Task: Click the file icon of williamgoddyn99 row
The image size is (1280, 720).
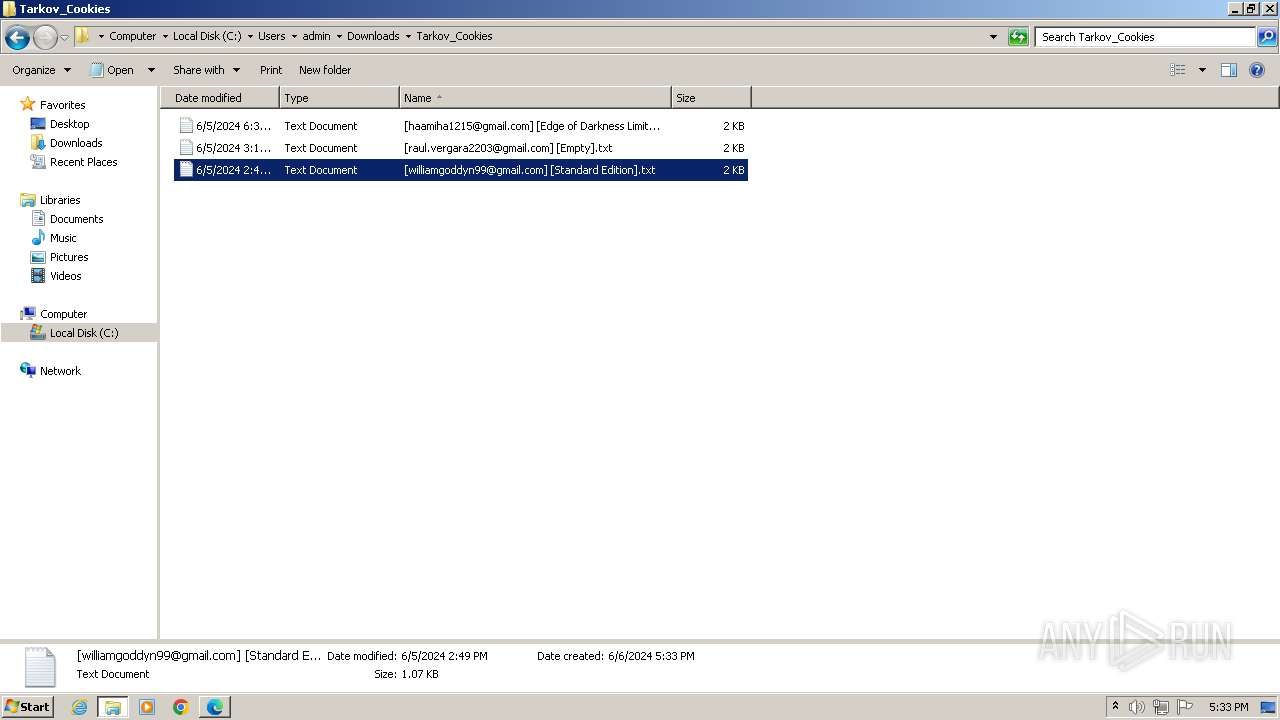Action: pos(186,170)
